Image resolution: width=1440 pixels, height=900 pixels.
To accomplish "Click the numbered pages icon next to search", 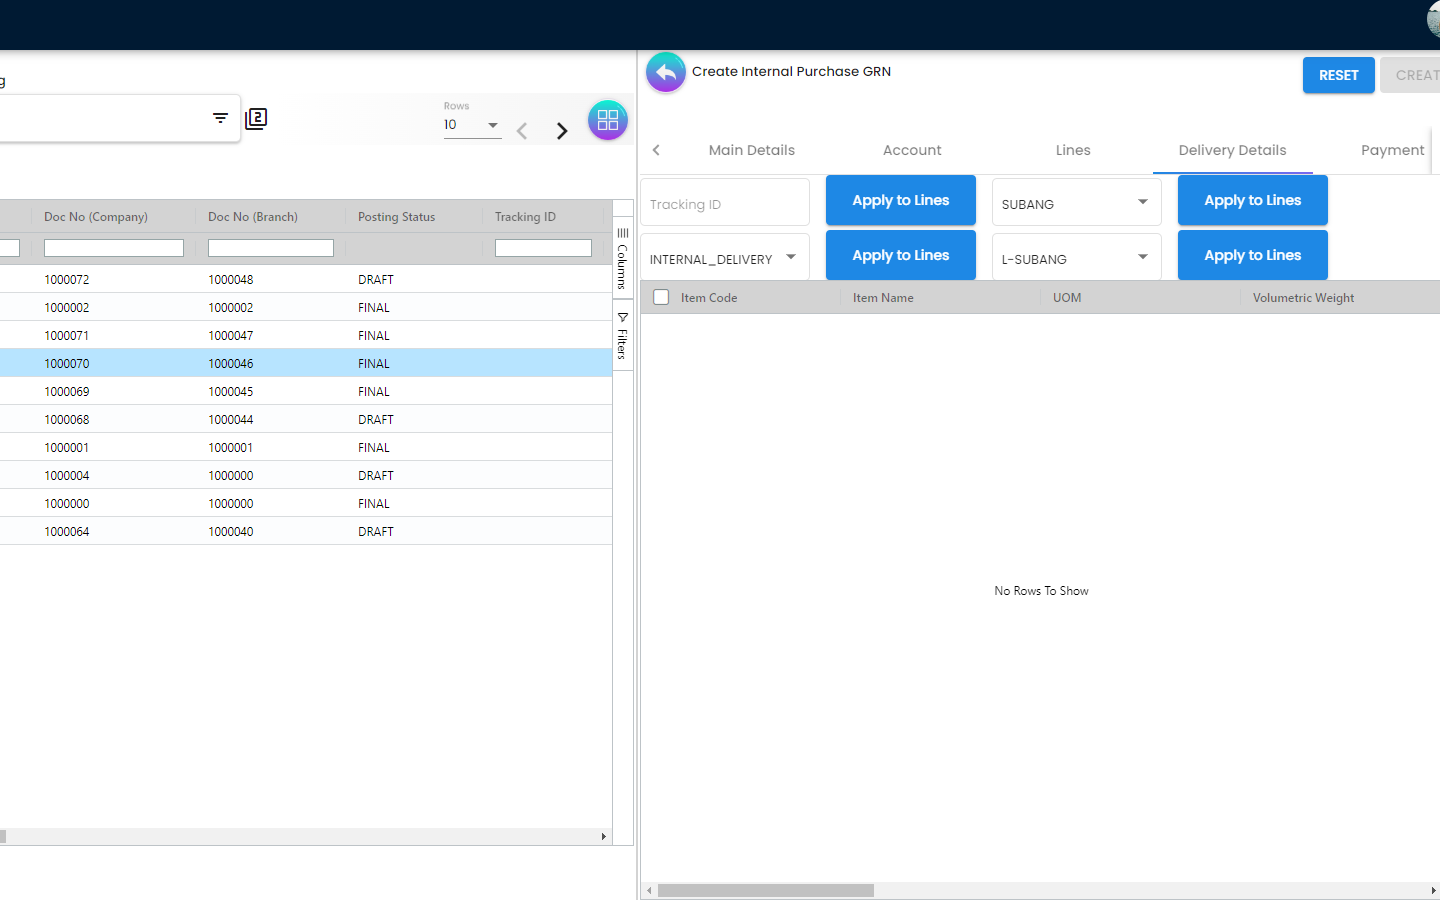I will [x=256, y=119].
